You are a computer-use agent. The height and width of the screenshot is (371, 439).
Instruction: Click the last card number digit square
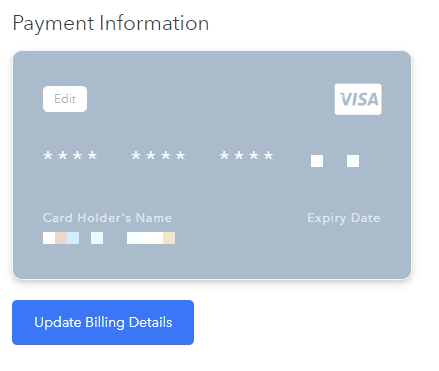[x=353, y=161]
